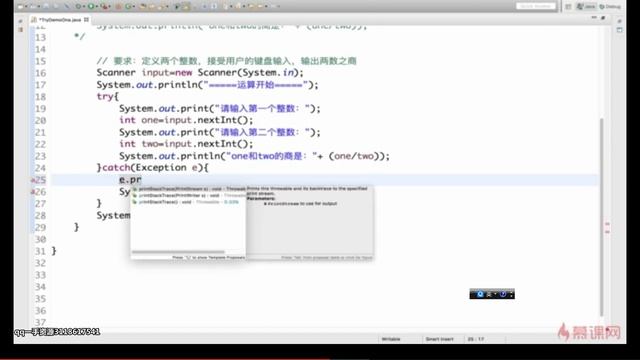Click the first icon on input method bar

[480, 294]
